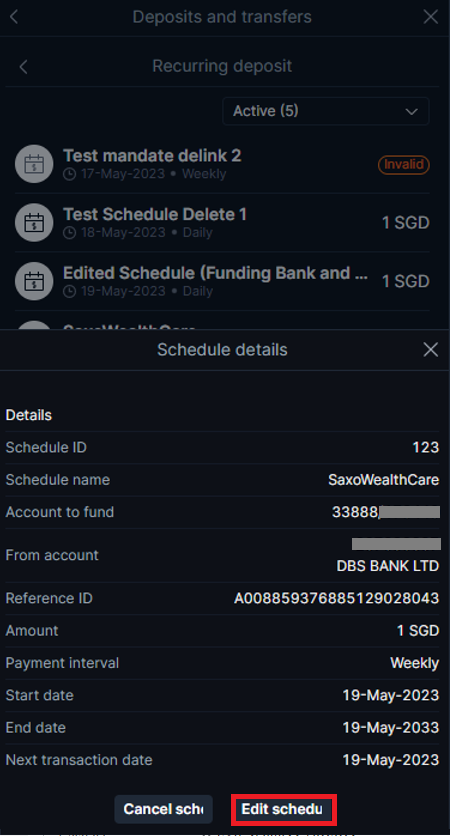Screen dimensions: 450x836
Task: Click the Reference ID value A00885937688...
Action: tap(336, 599)
